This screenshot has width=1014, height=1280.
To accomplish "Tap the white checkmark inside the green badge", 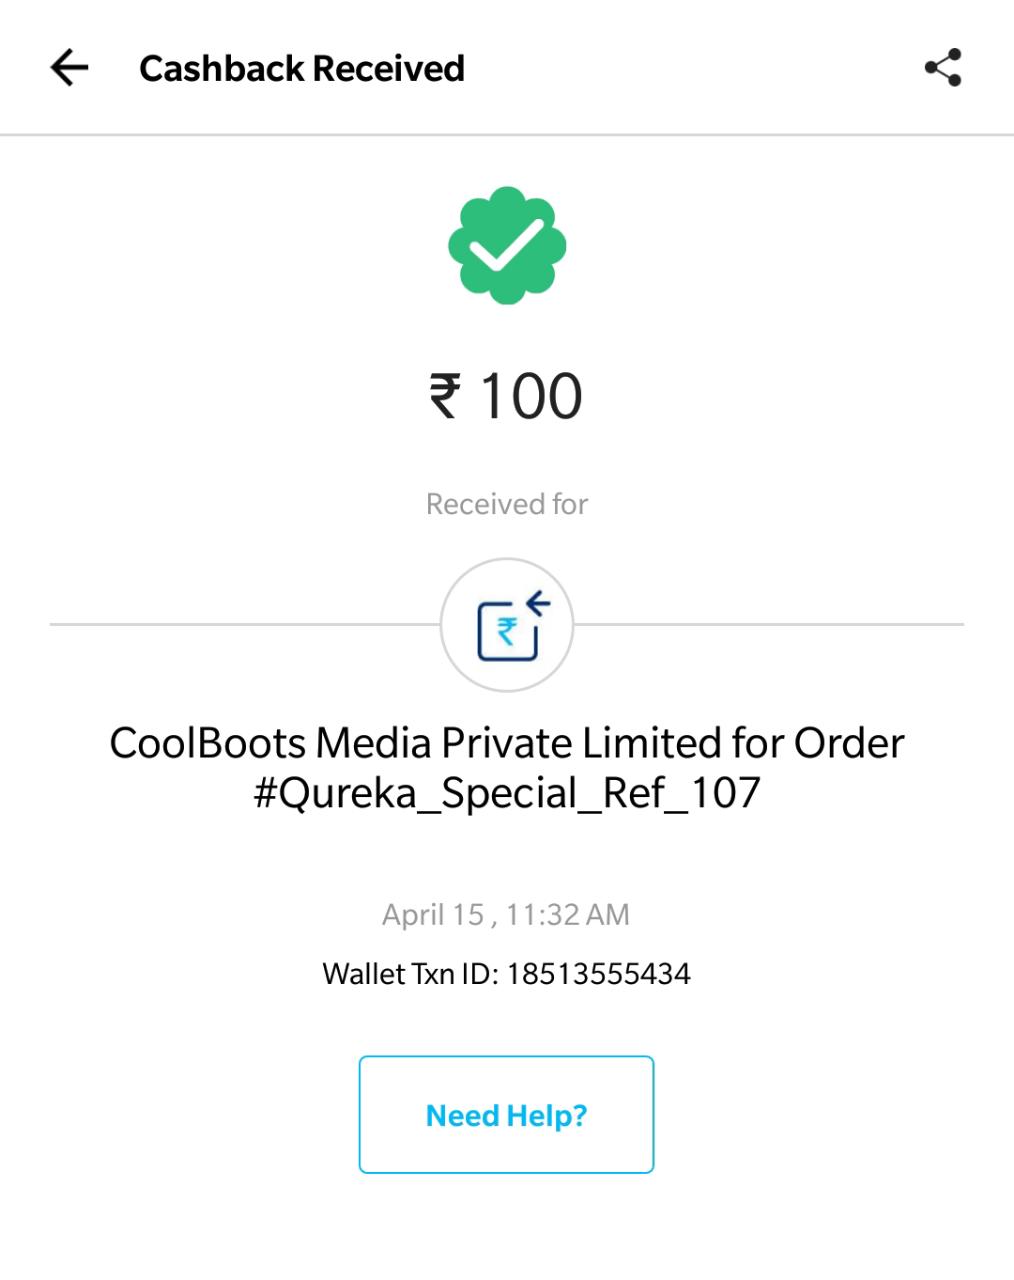I will [507, 244].
